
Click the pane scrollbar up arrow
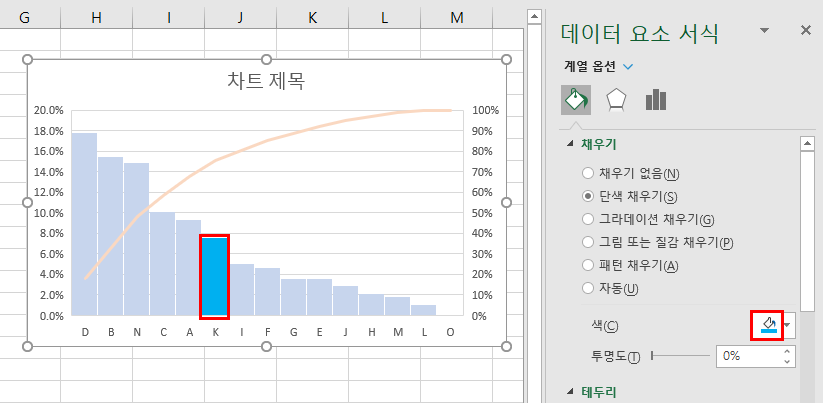[x=806, y=143]
